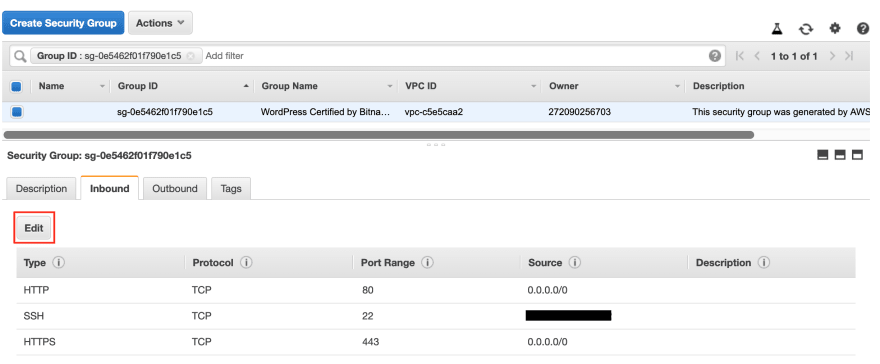The height and width of the screenshot is (364, 880).
Task: Select the Inbound tab
Action: pos(109,188)
